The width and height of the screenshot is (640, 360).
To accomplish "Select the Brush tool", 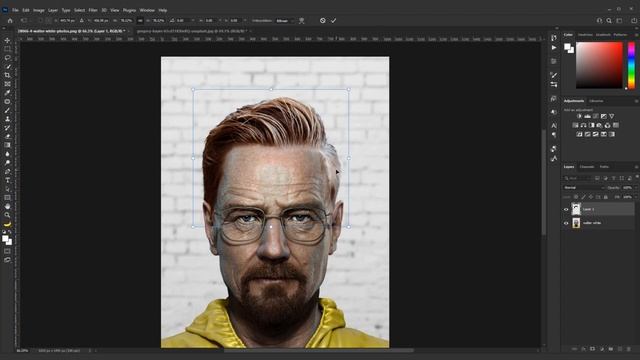I will coord(7,110).
